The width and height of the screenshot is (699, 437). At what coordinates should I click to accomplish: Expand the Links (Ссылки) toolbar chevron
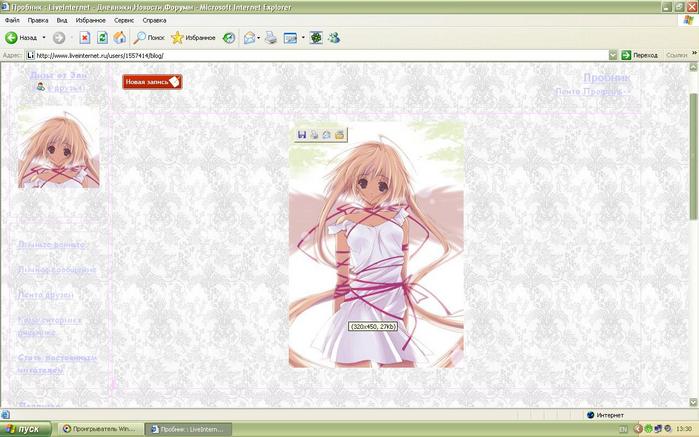coord(694,53)
